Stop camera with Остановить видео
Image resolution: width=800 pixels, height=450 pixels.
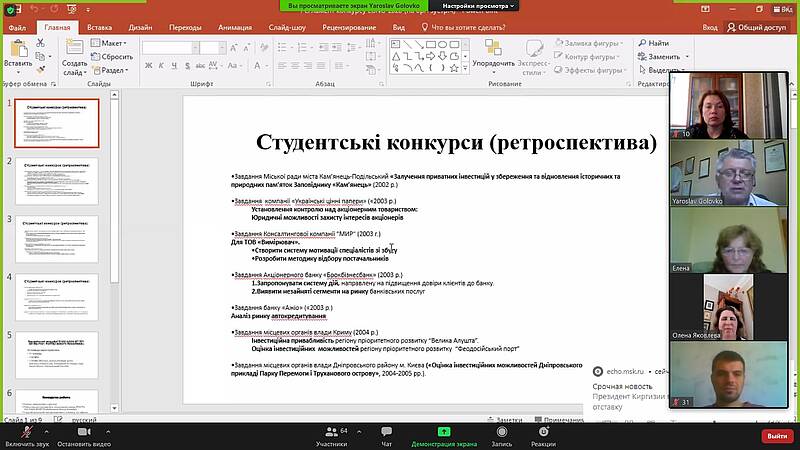pyautogui.click(x=84, y=437)
